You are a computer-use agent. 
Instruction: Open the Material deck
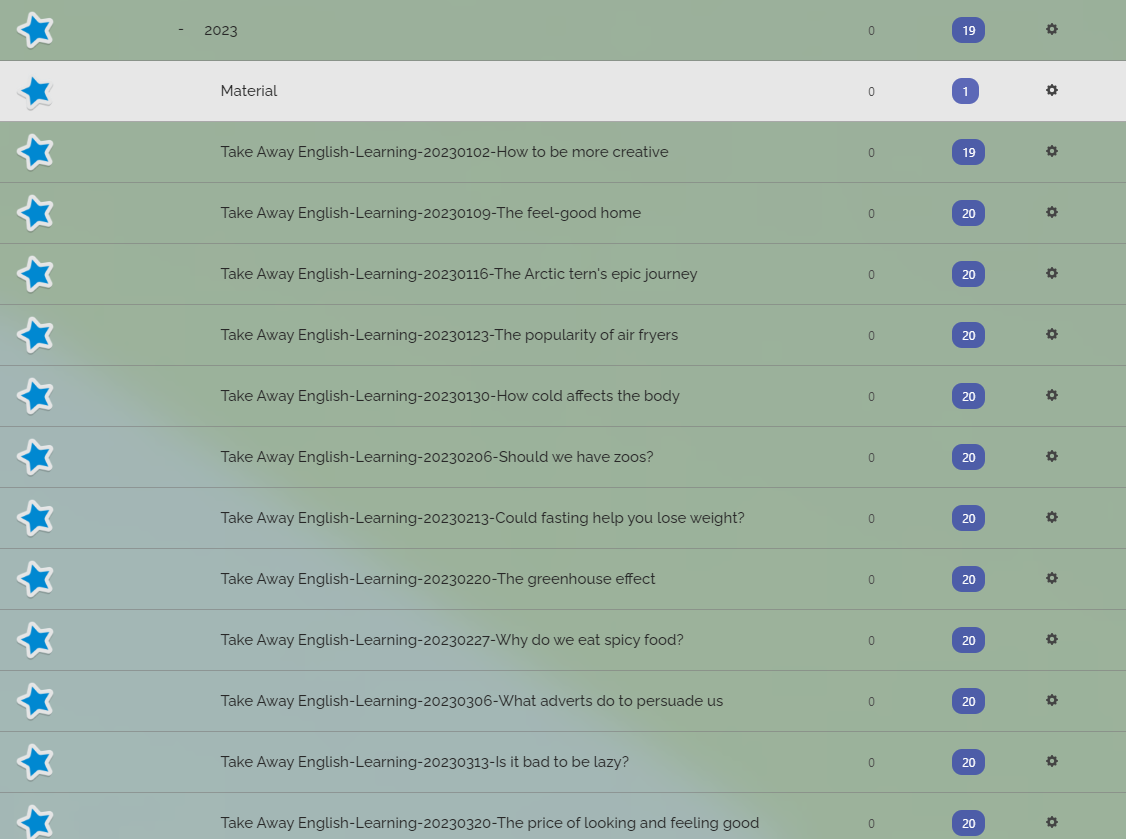(x=248, y=91)
